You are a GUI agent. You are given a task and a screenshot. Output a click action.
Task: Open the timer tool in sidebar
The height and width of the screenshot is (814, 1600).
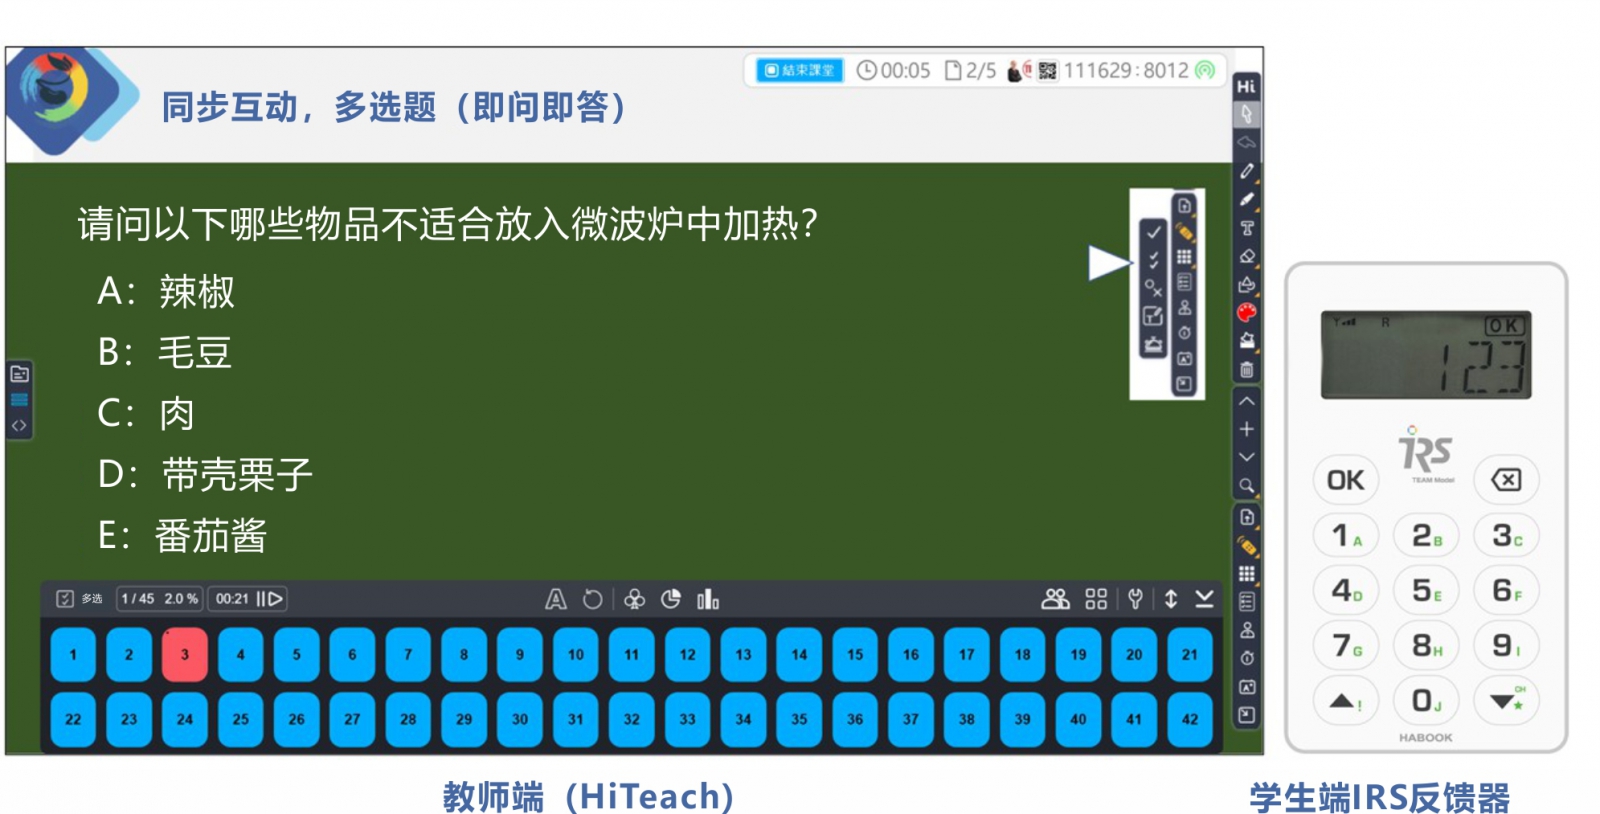coord(1246,659)
